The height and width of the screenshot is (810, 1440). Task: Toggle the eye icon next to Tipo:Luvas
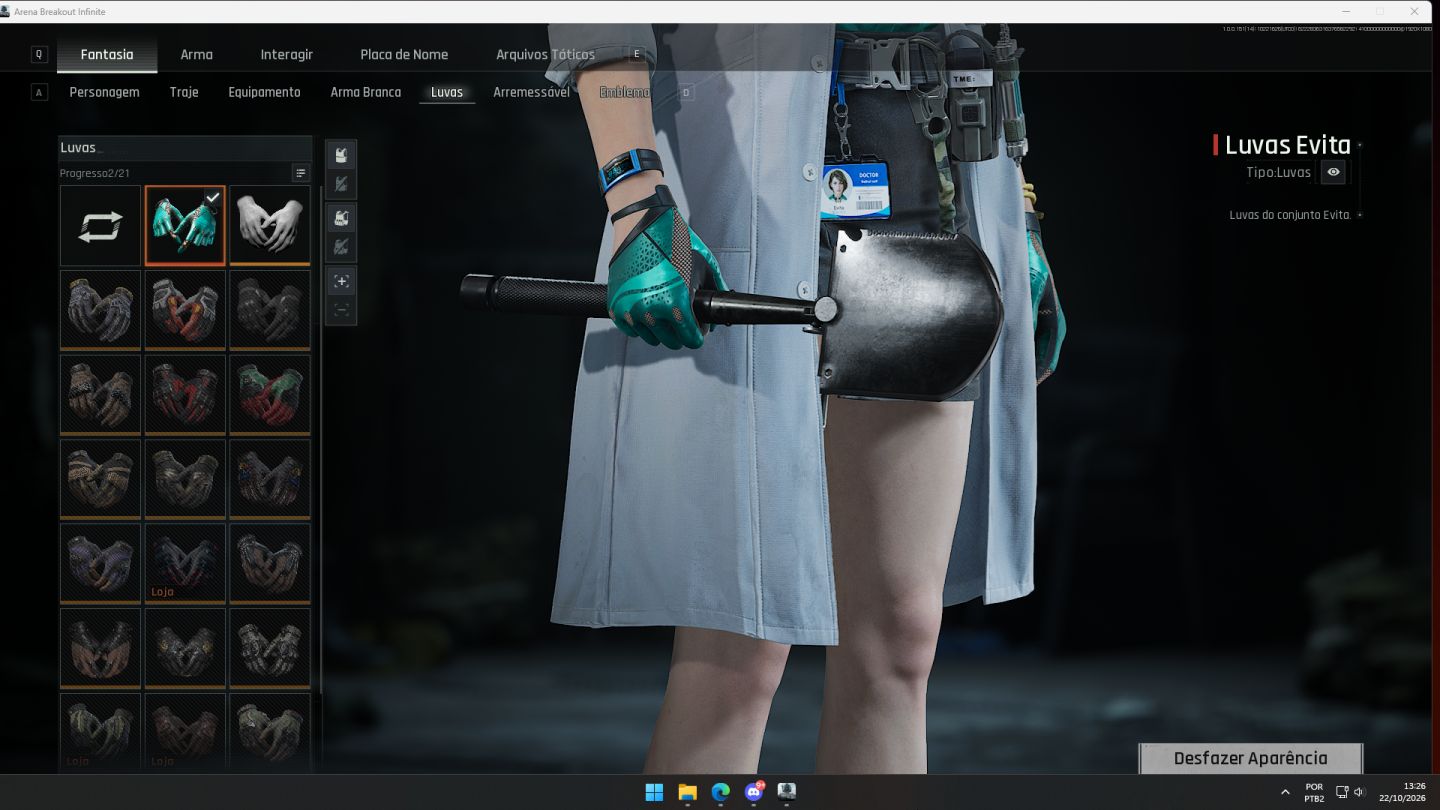(x=1333, y=172)
